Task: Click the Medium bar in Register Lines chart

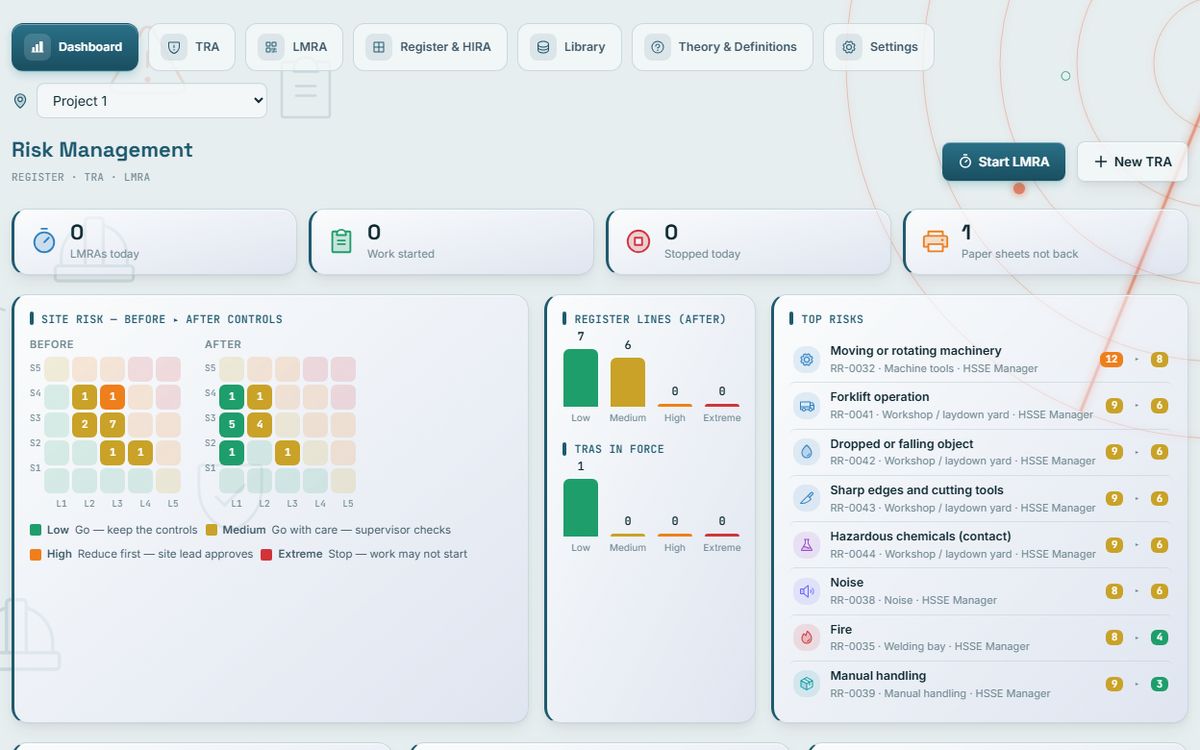Action: [x=628, y=382]
